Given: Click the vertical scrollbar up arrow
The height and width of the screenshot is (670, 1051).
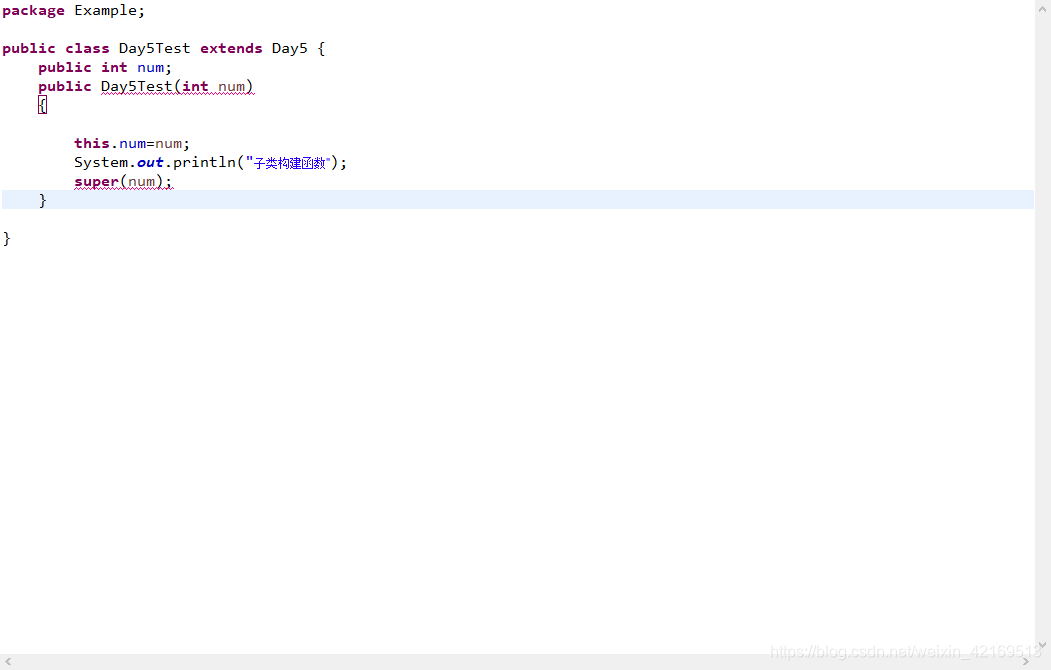Looking at the screenshot, I should pyautogui.click(x=1043, y=7).
